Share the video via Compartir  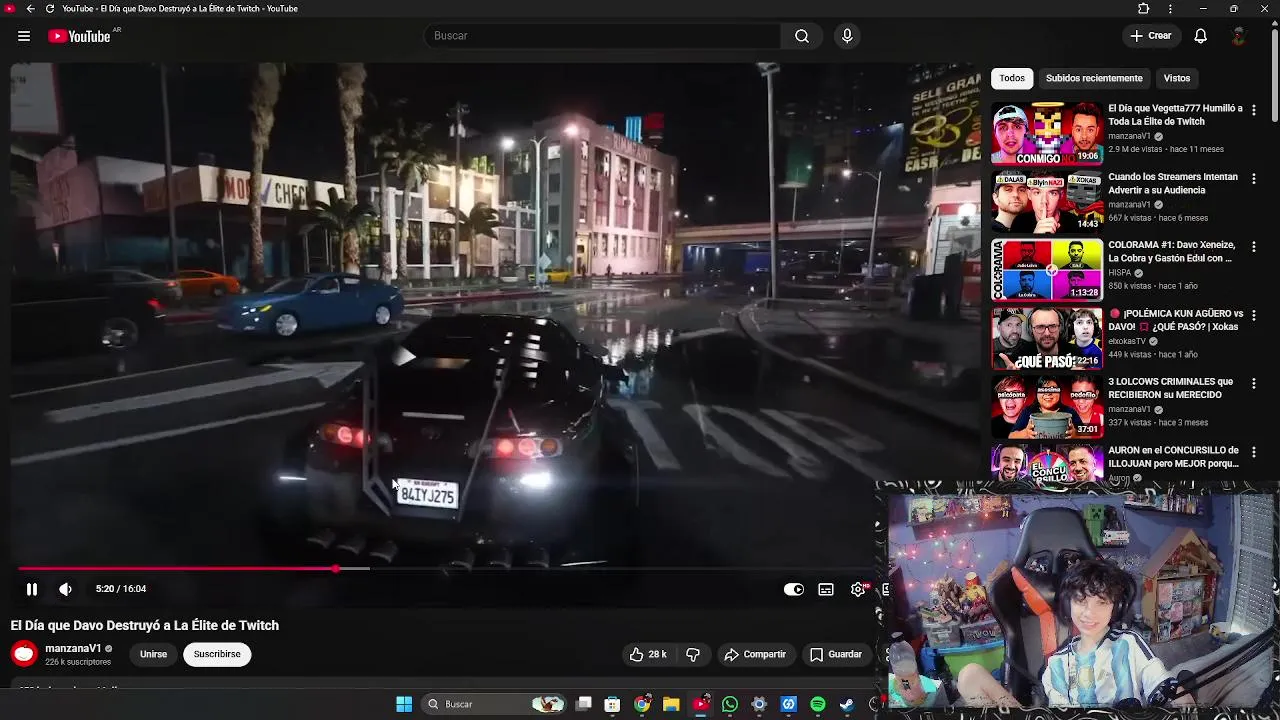(x=755, y=654)
